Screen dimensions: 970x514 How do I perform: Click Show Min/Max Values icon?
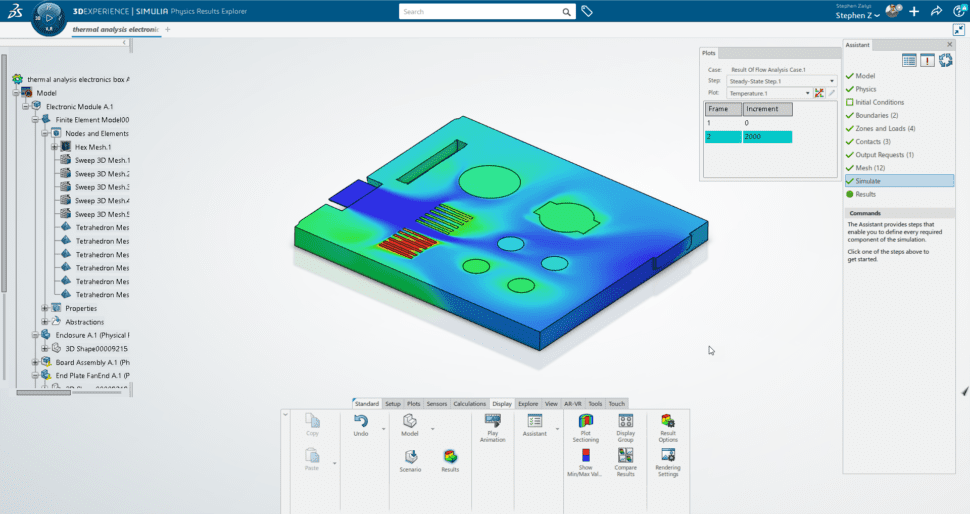[x=586, y=456]
